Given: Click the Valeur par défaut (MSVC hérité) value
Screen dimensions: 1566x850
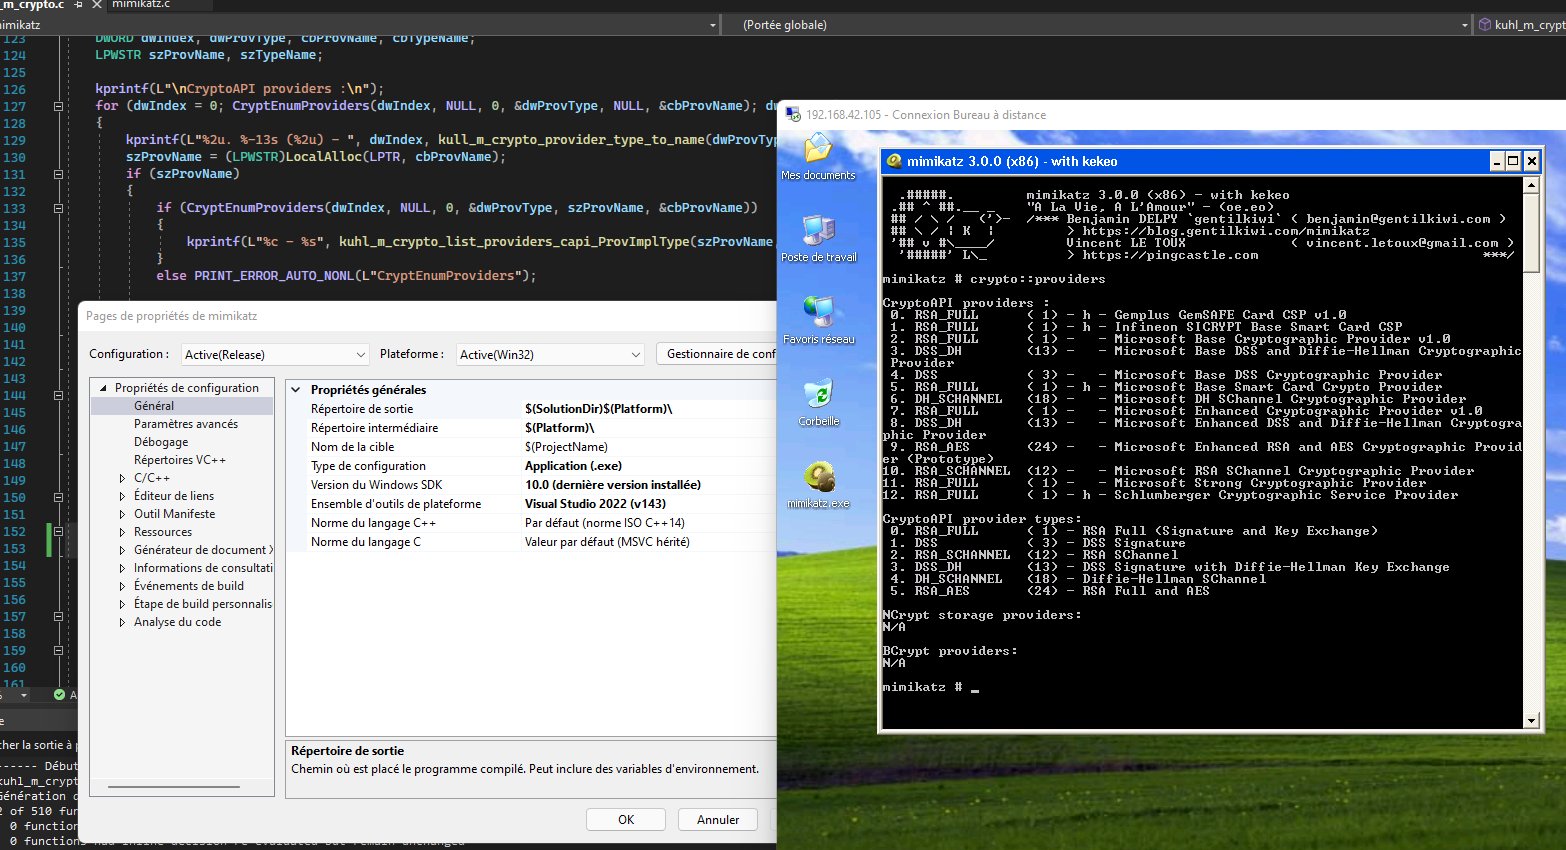Looking at the screenshot, I should point(607,542).
